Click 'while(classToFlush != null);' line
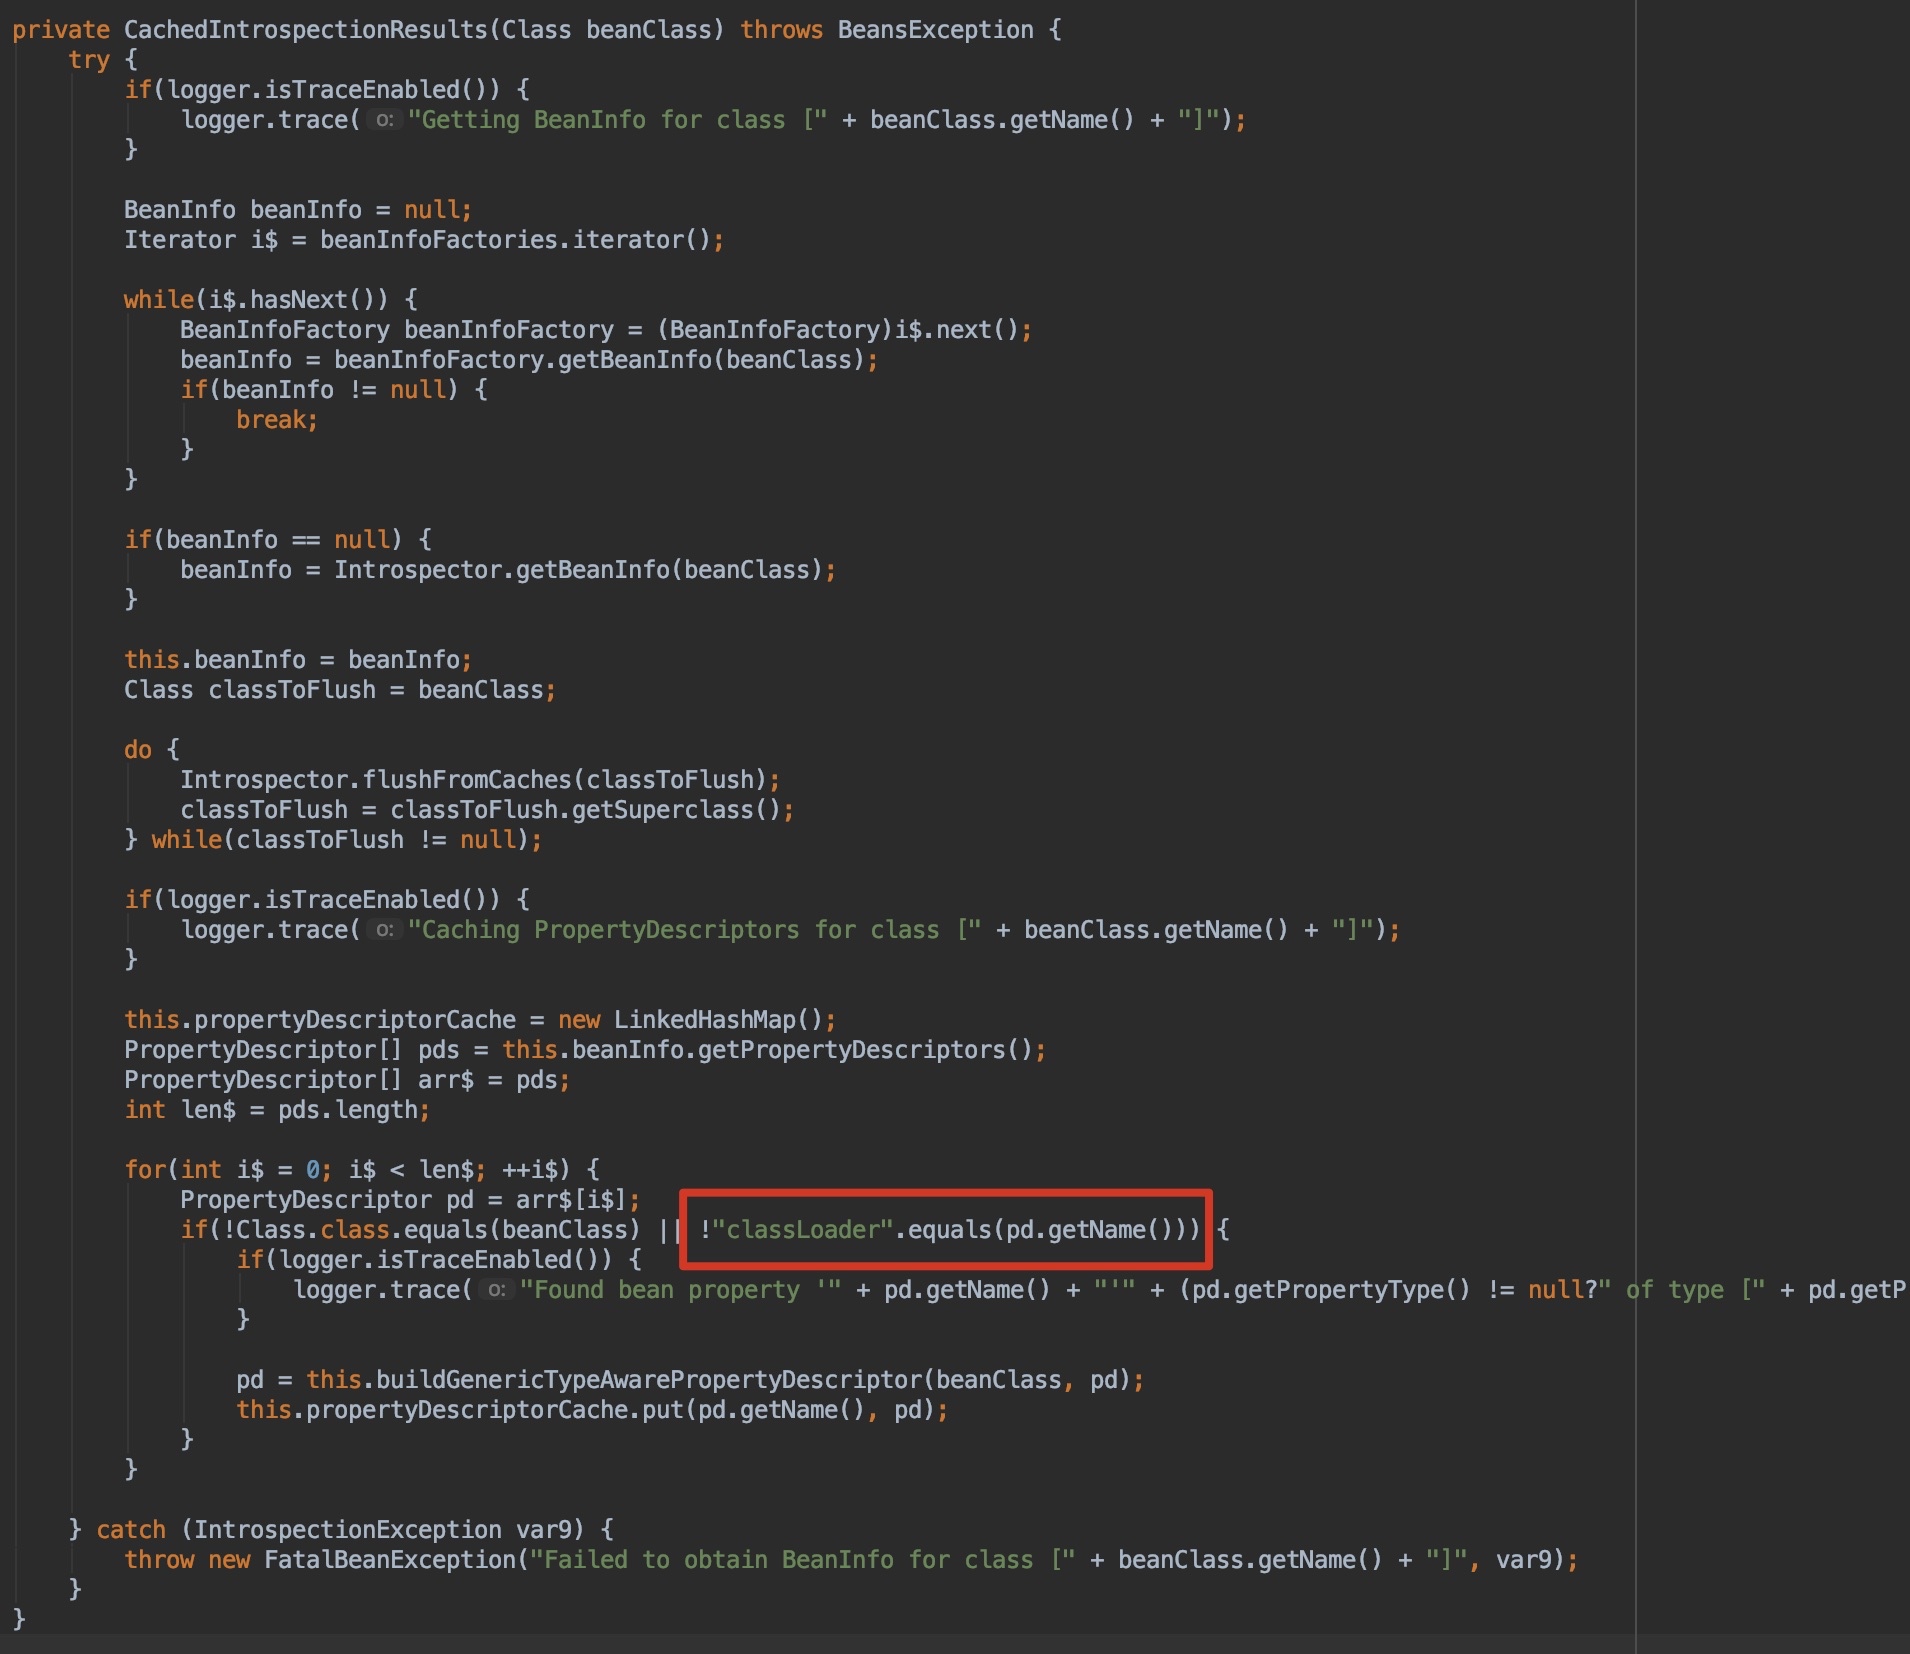 [347, 840]
